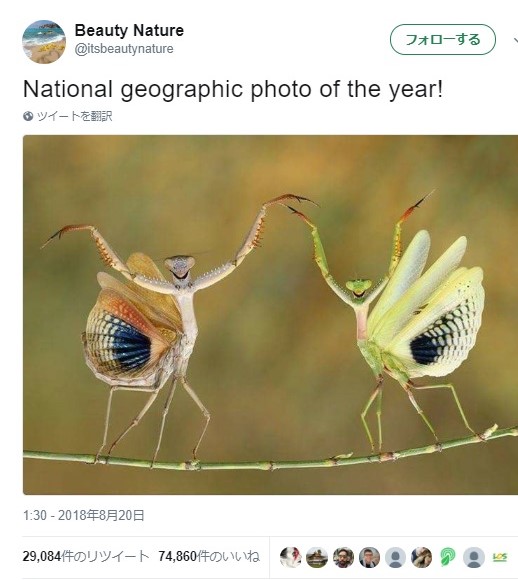
Task: Select the ツイートを翻訳 translate tweet link
Action: coord(74,116)
